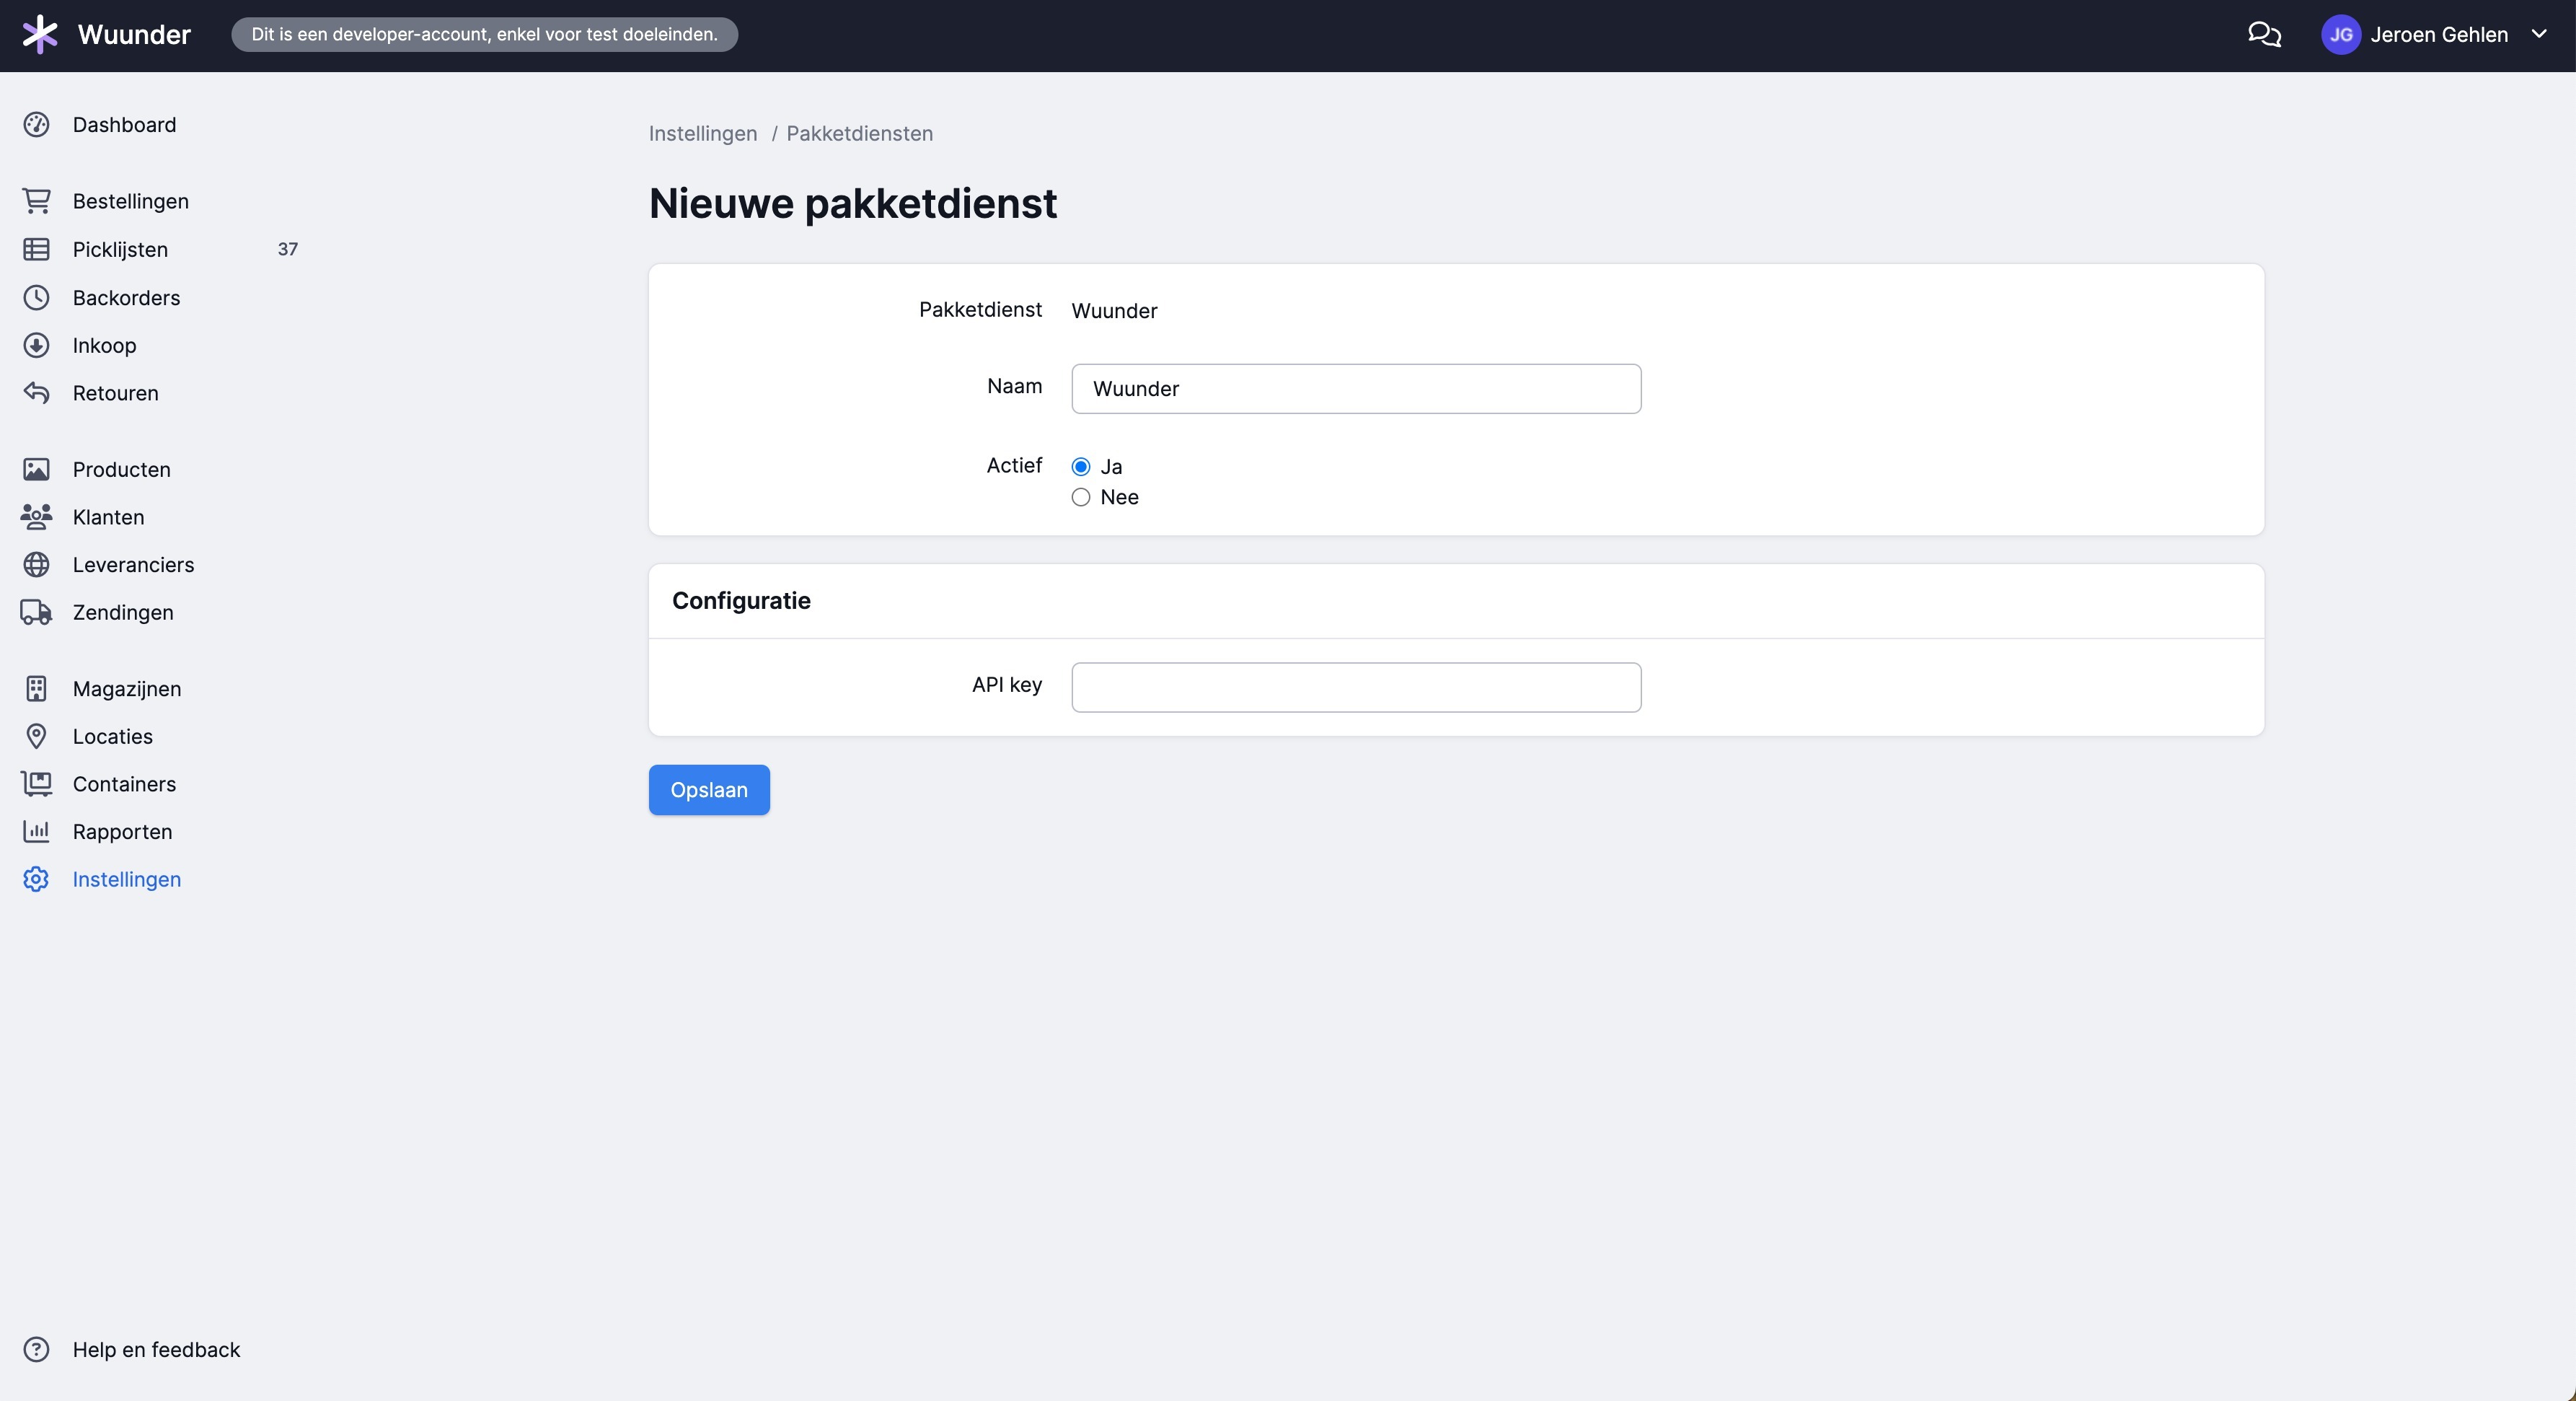
Task: Navigate to Klanten
Action: (108, 517)
